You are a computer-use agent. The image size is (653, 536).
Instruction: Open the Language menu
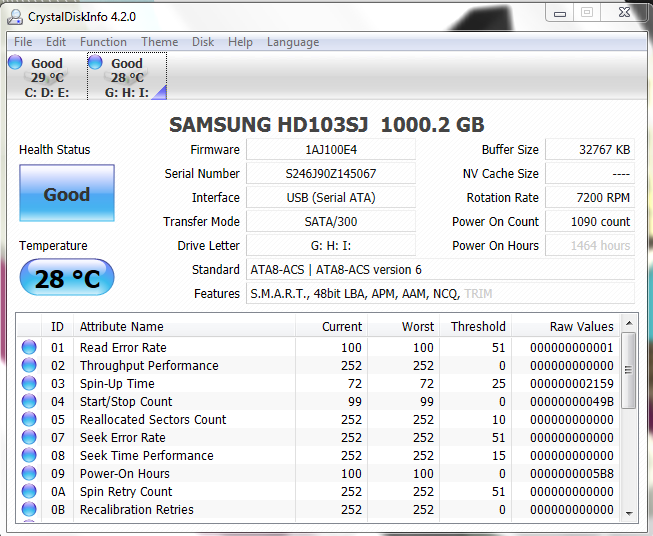293,42
